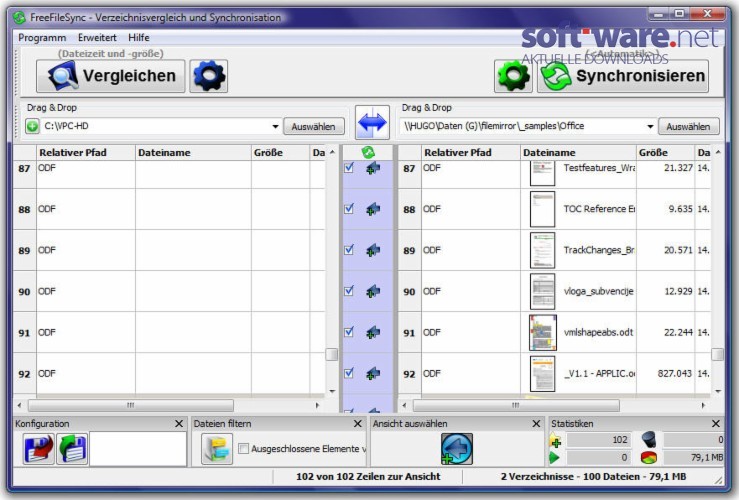Sort right grid by Größe header

pos(665,153)
